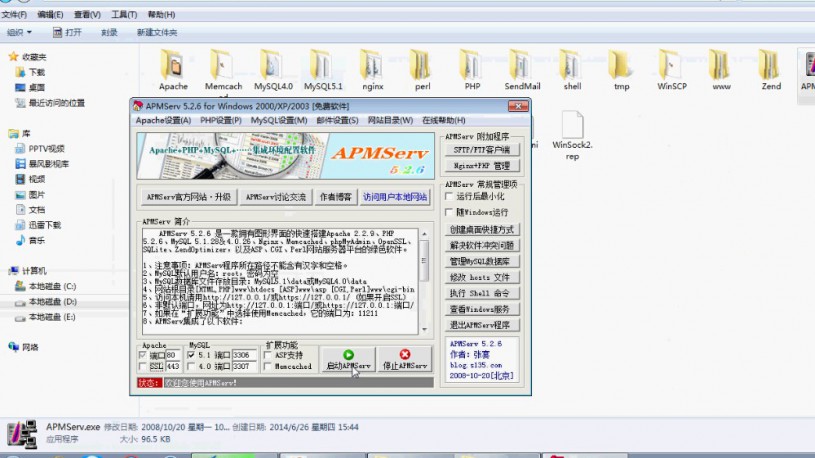Open the www folder icon
Image resolution: width=815 pixels, height=458 pixels.
tap(721, 64)
